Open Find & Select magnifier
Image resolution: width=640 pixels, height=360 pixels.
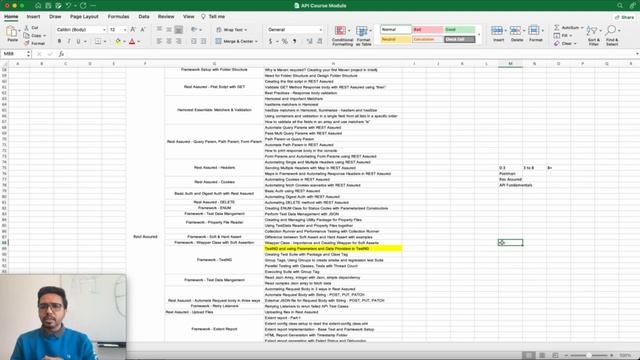pos(612,36)
